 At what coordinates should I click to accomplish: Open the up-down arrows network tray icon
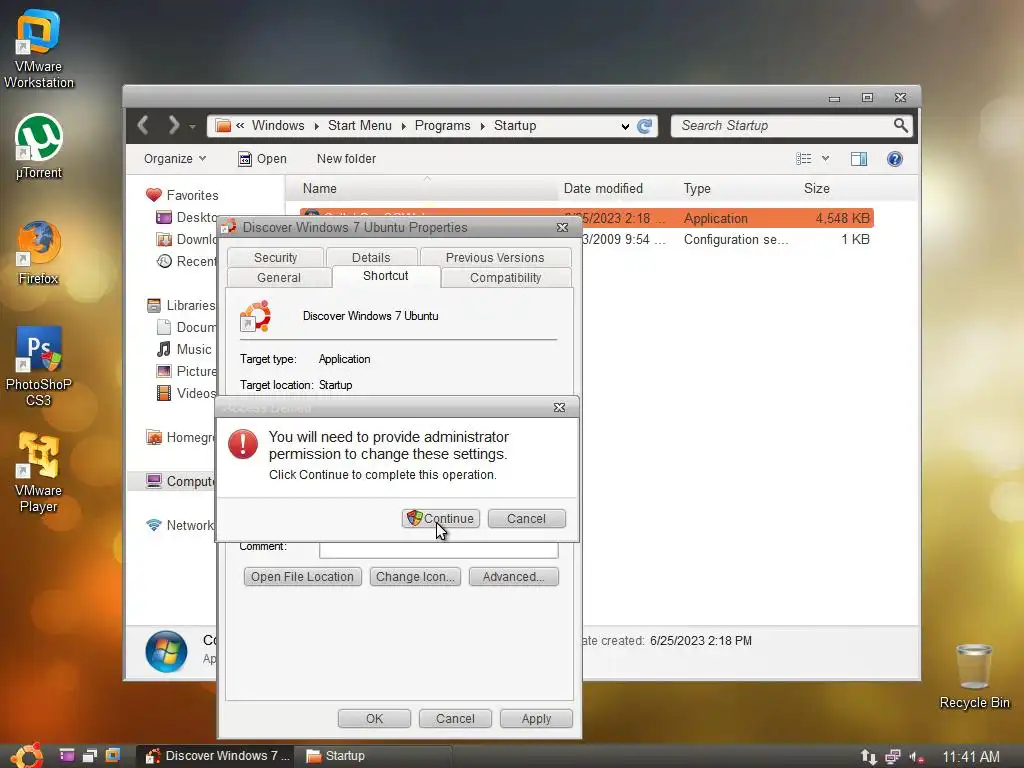[x=868, y=757]
